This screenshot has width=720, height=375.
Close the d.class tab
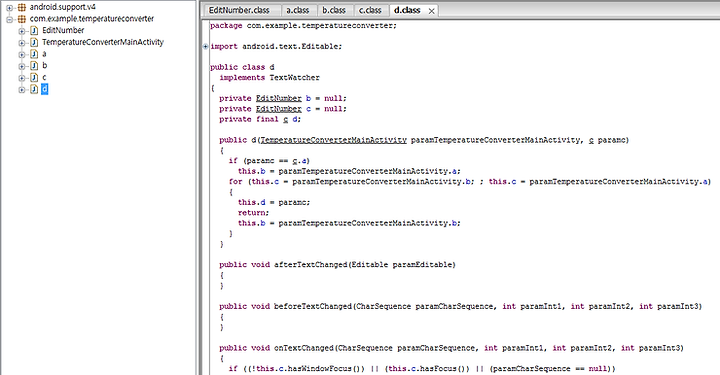[431, 11]
